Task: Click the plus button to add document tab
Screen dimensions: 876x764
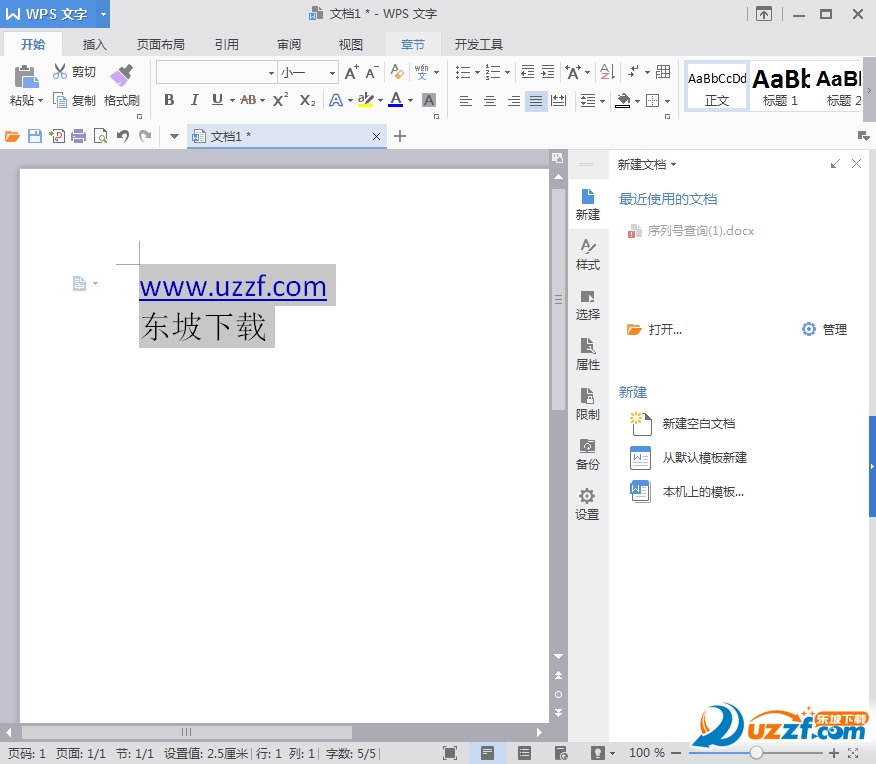Action: click(401, 136)
